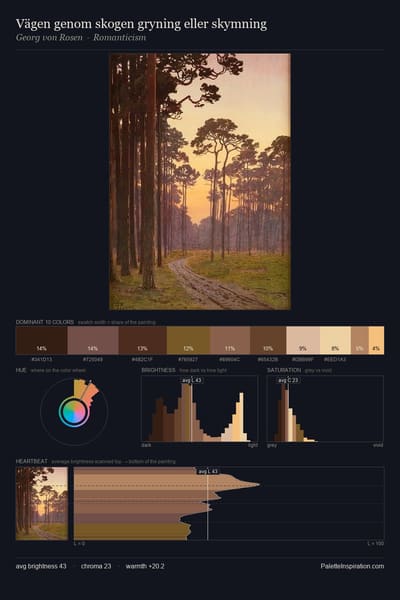Click the 'avg L 43' brightness histogram label
The width and height of the screenshot is (400, 600).
[191, 380]
